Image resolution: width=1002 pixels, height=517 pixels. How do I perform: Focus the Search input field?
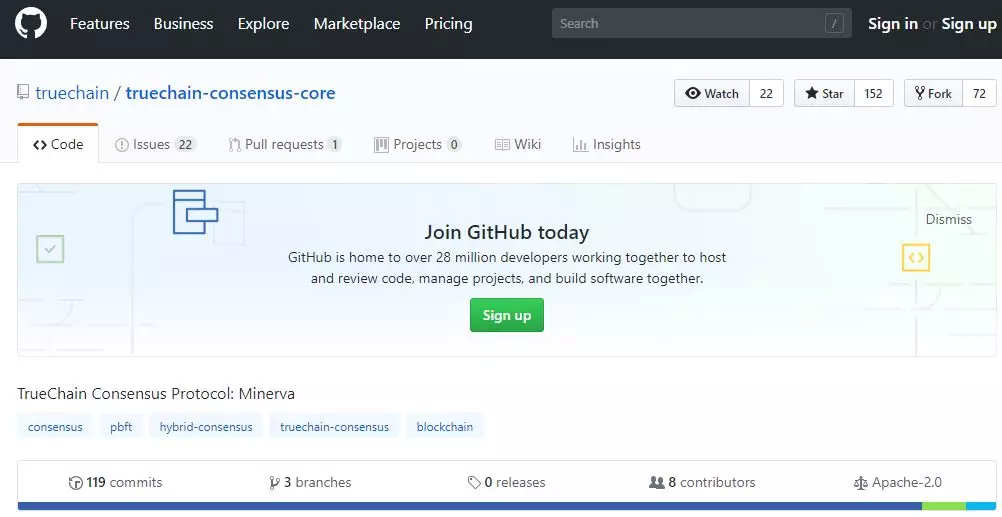point(702,24)
